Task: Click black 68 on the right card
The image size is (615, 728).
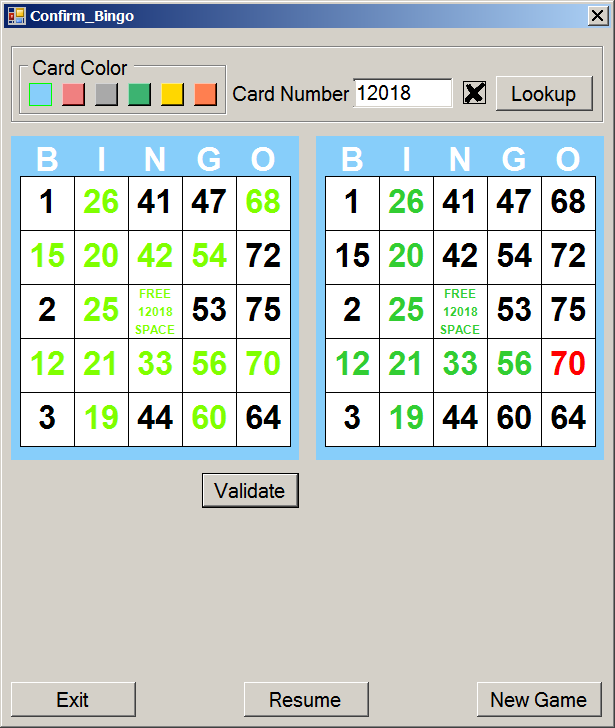Action: click(569, 203)
